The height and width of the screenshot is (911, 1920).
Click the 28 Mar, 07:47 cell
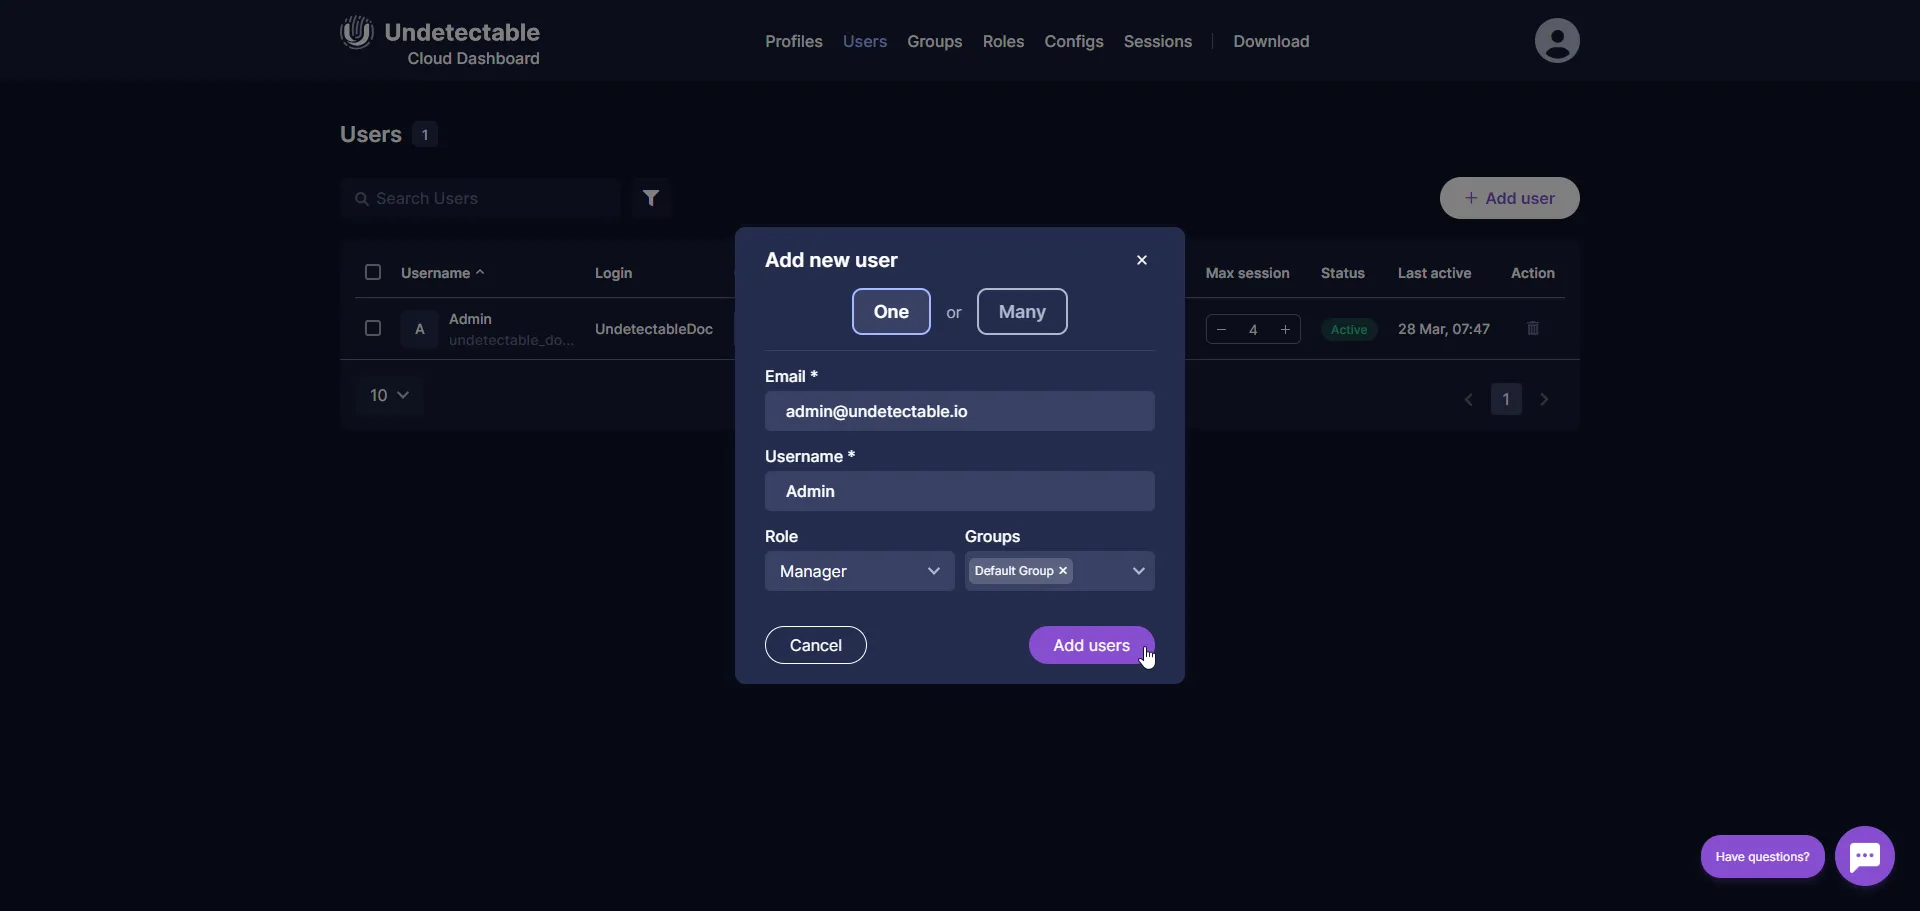1444,329
